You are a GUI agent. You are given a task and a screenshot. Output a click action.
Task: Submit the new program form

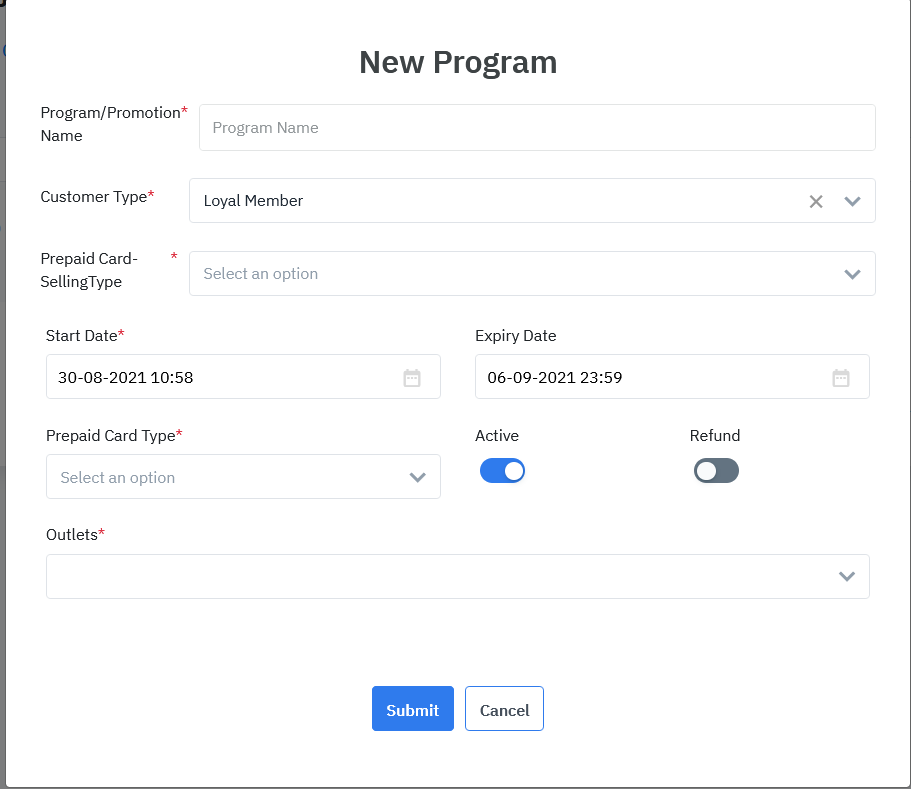point(412,709)
